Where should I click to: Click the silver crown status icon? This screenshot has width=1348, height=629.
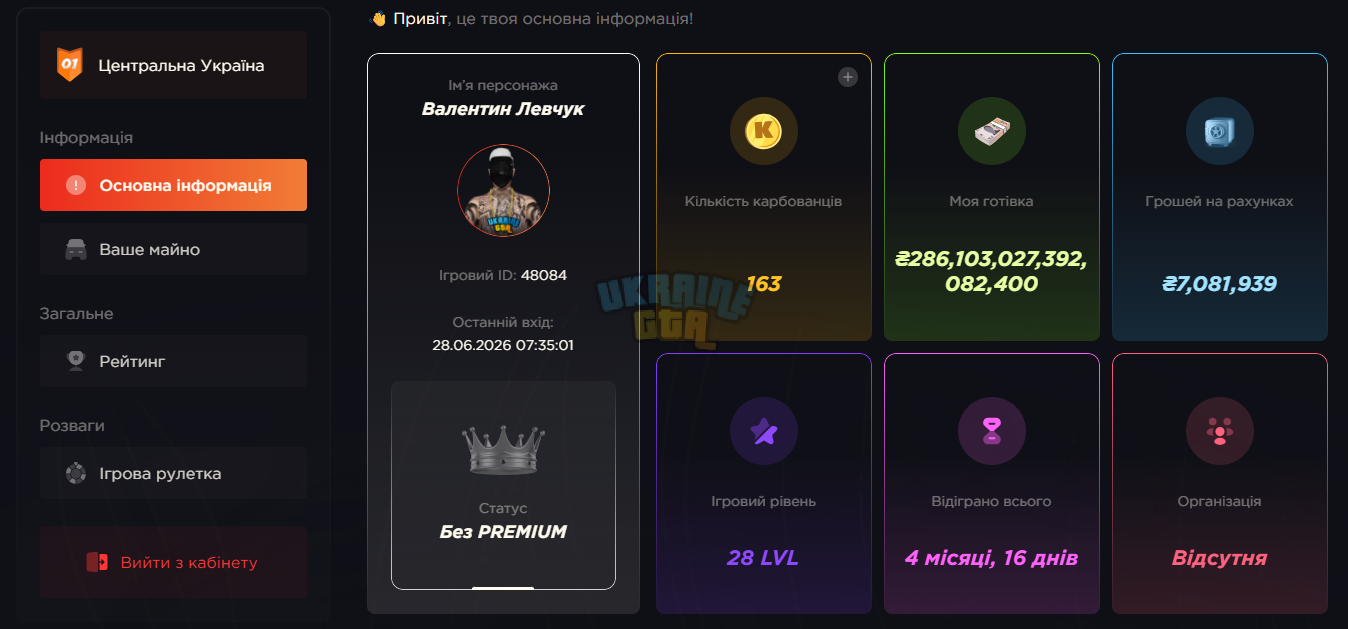(503, 449)
